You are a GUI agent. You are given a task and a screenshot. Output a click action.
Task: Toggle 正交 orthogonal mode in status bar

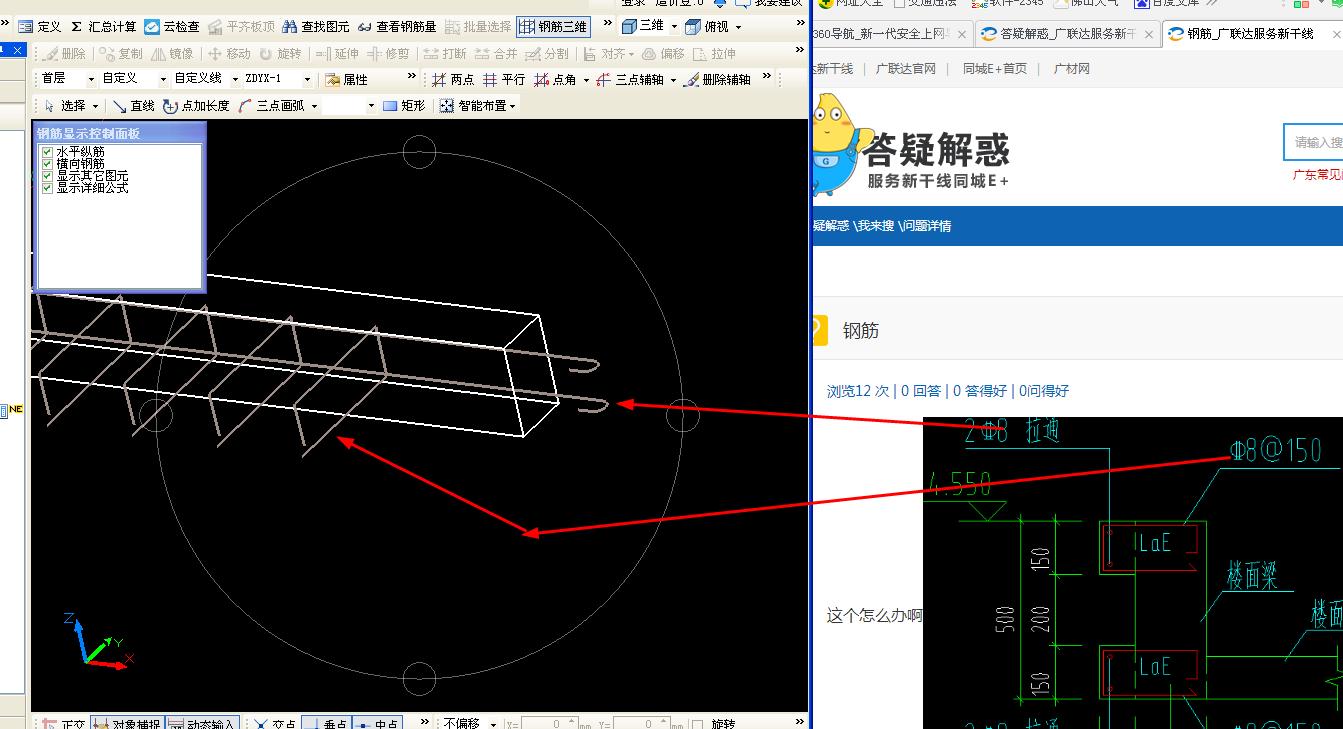coord(64,724)
